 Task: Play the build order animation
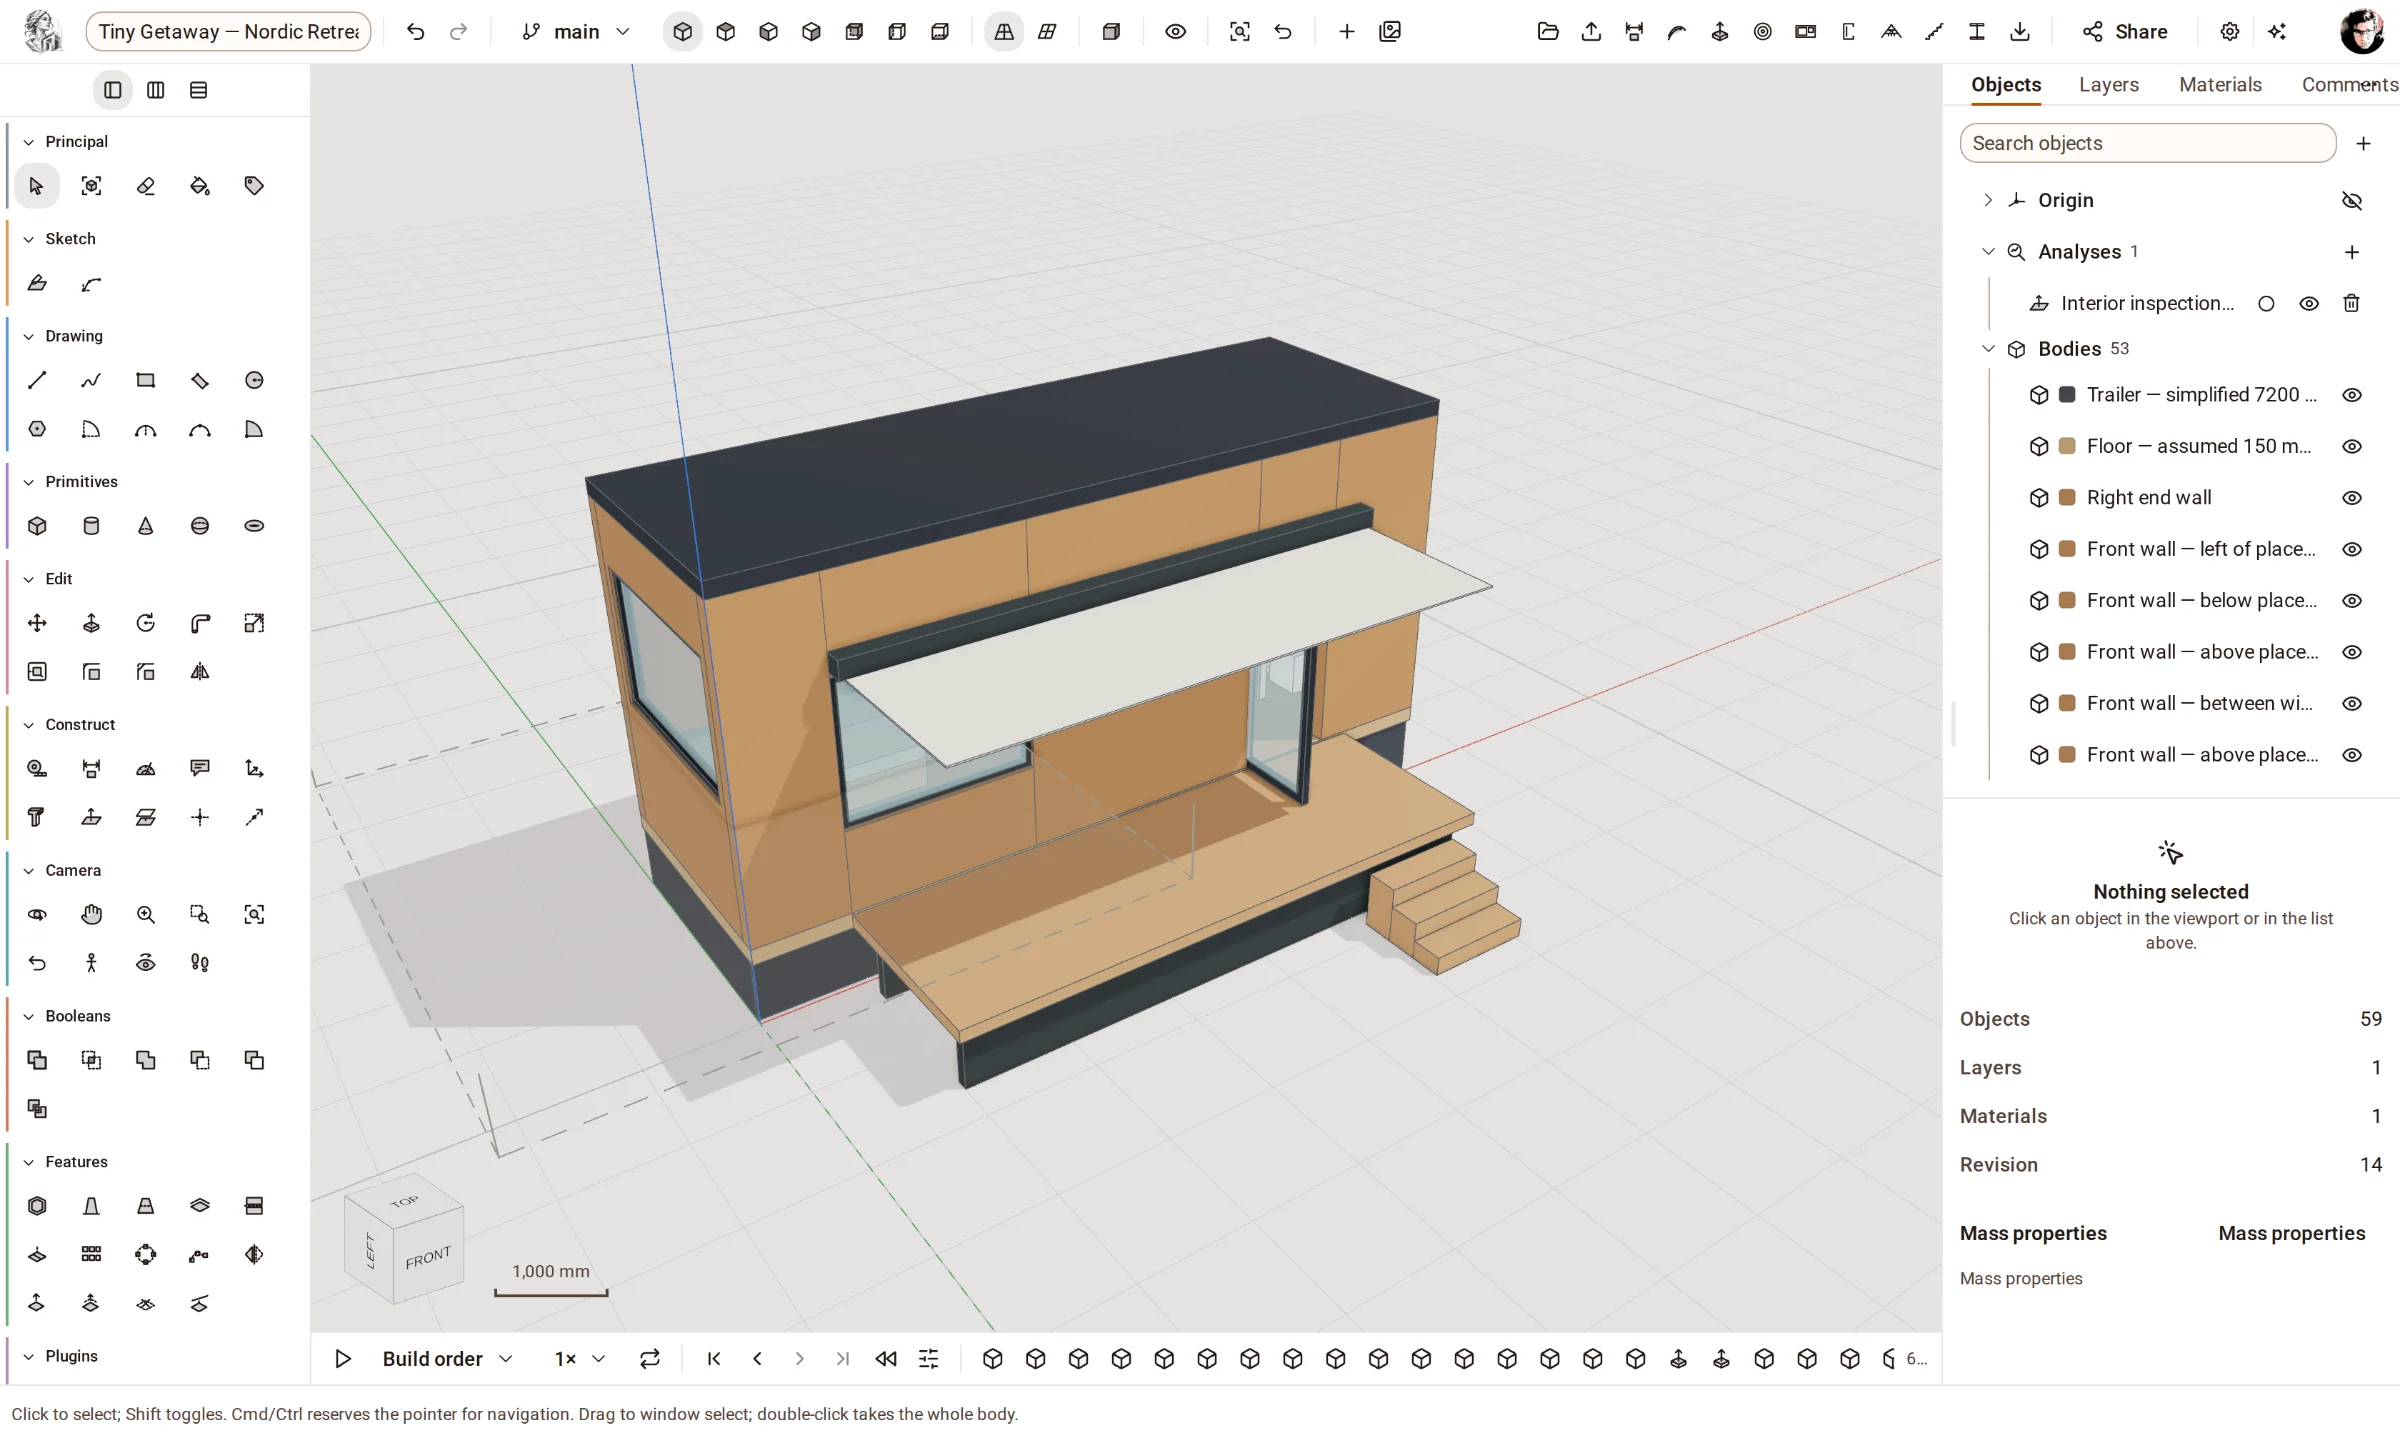(x=343, y=1359)
